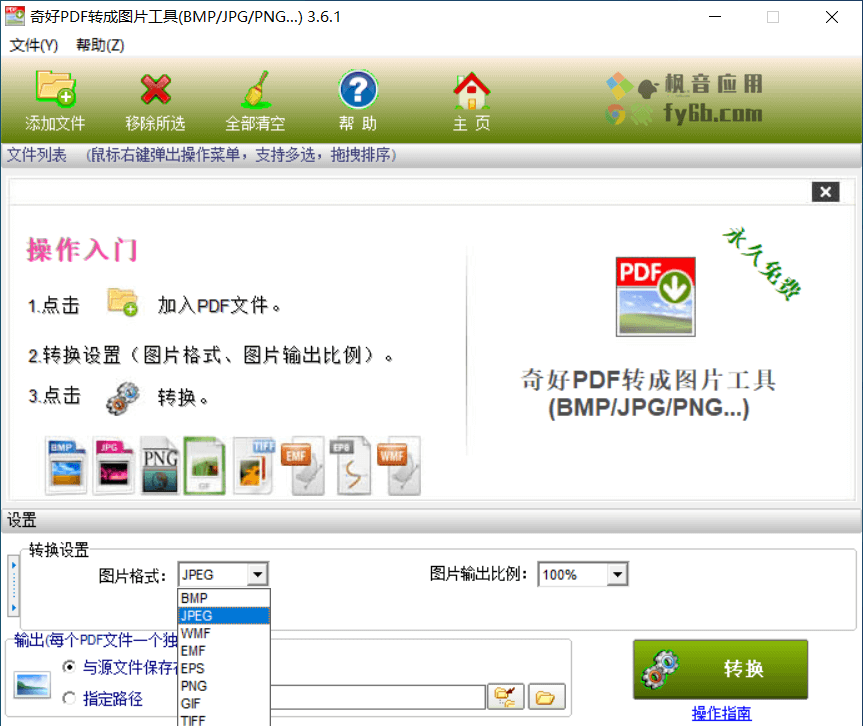Choose BMP from the format list

[224, 598]
